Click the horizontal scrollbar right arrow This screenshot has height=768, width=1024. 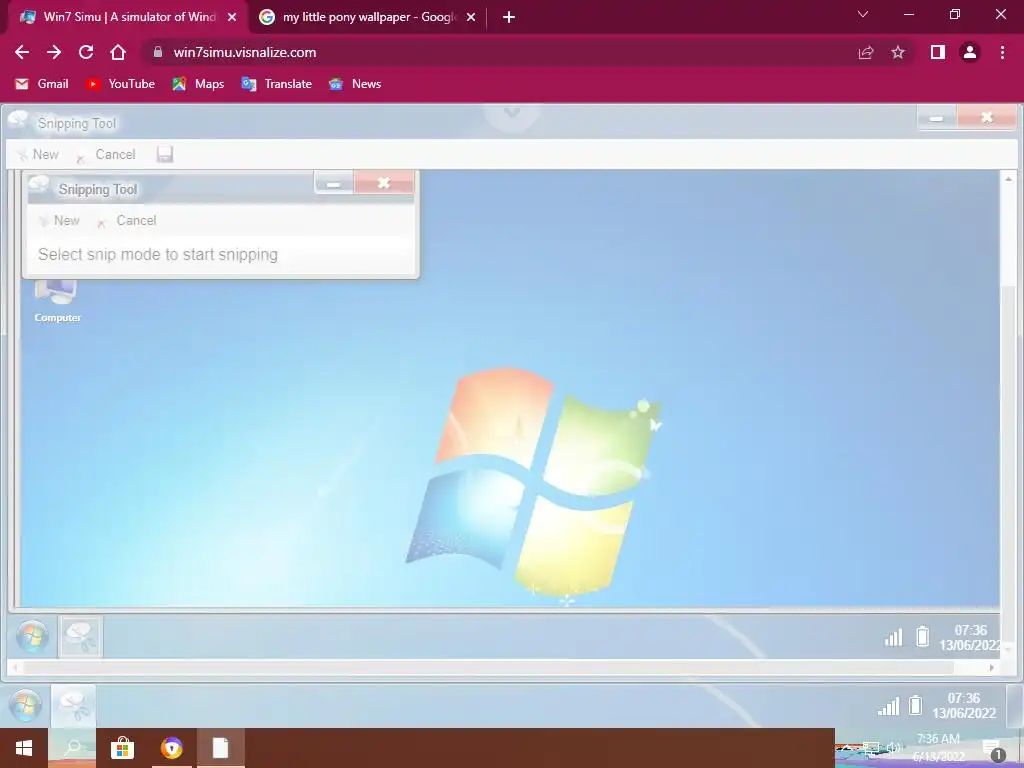[x=991, y=667]
